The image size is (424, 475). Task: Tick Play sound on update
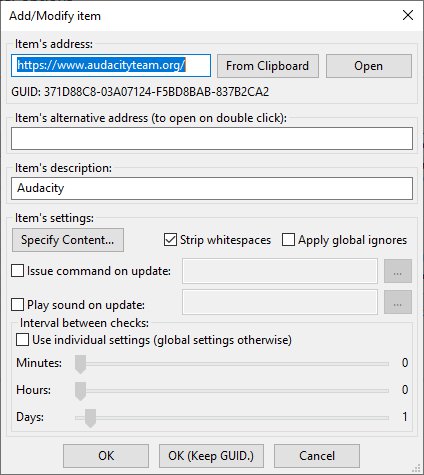[x=17, y=305]
